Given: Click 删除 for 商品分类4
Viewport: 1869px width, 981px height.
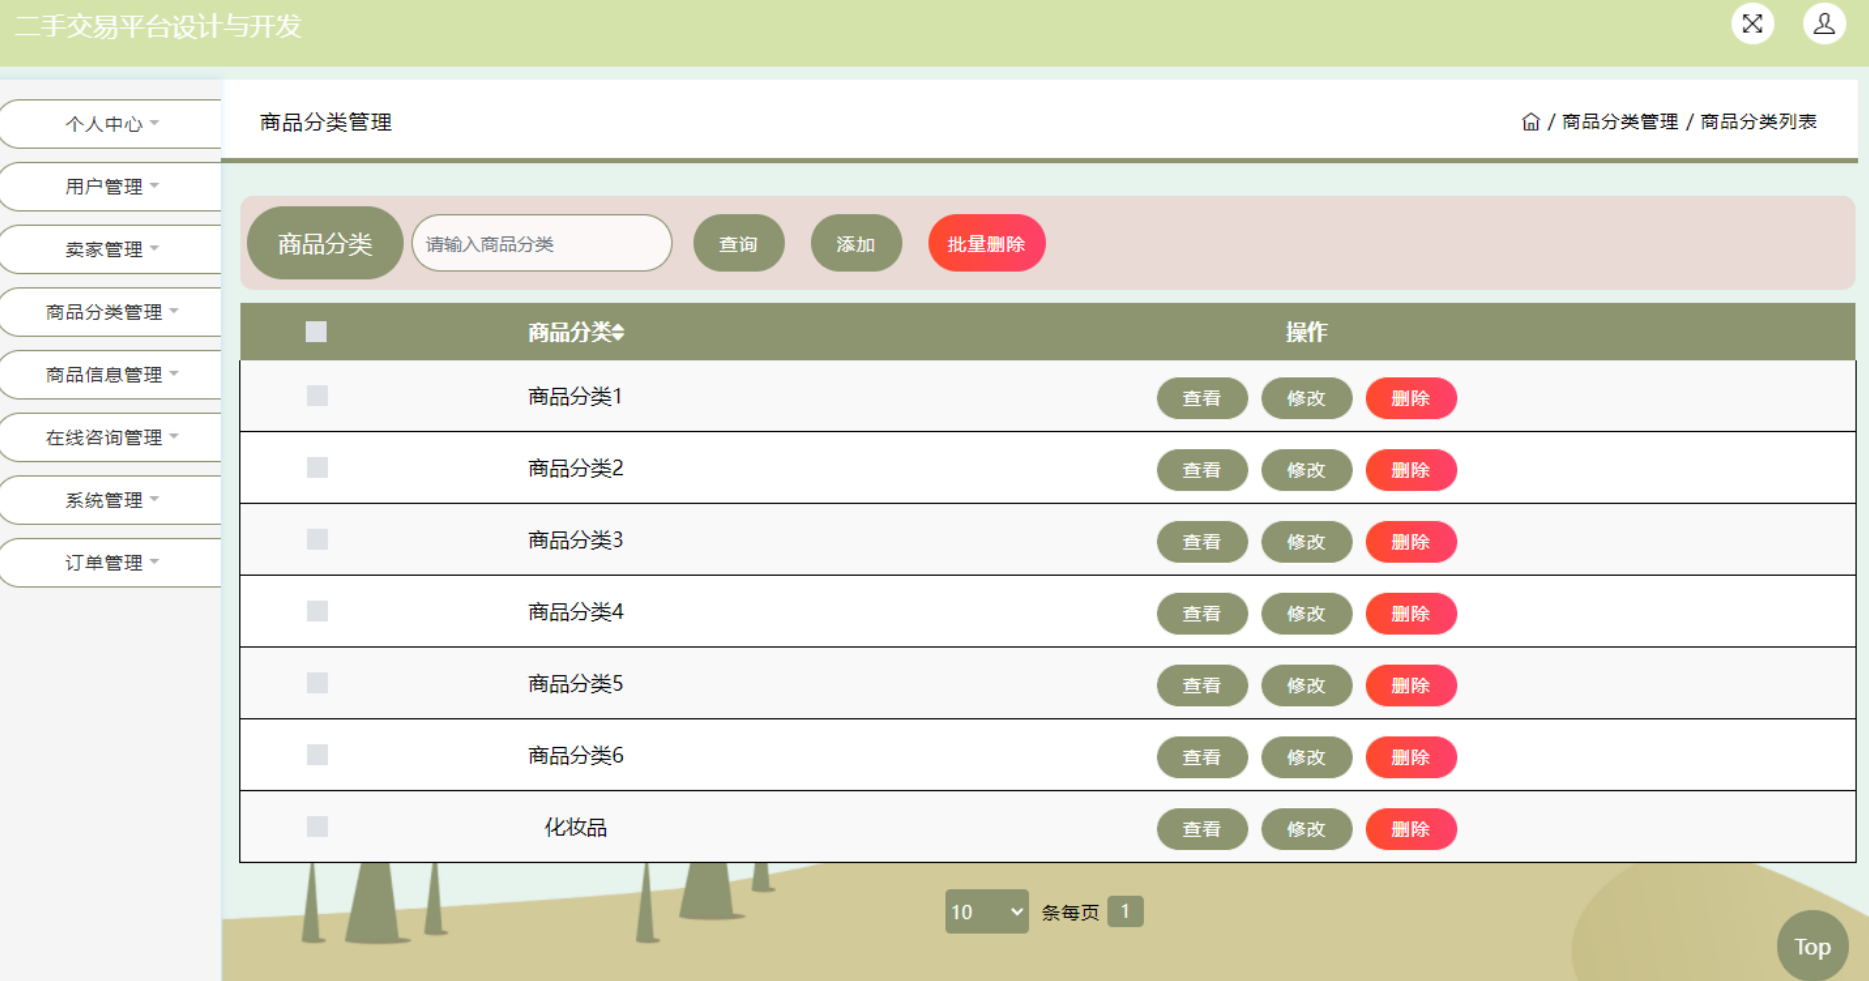Looking at the screenshot, I should click(1411, 614).
